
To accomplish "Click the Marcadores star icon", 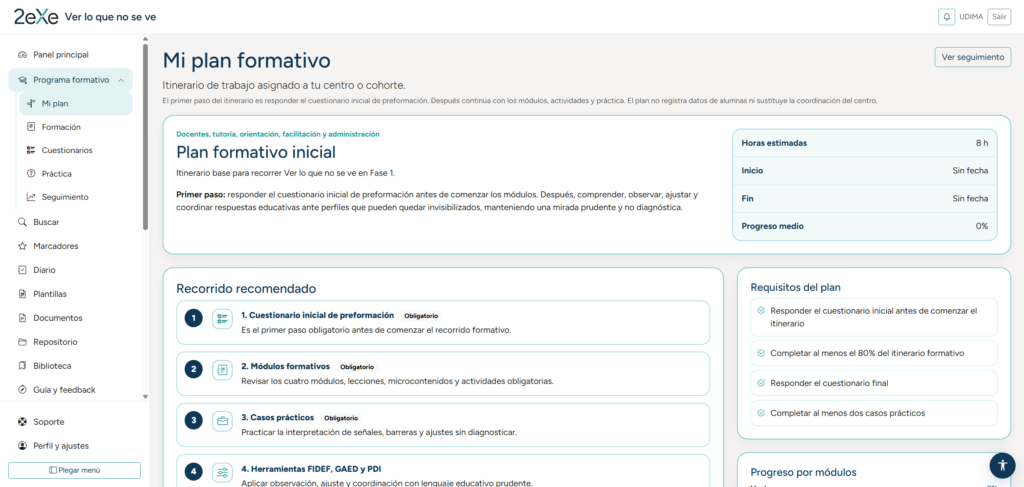I will (x=22, y=246).
